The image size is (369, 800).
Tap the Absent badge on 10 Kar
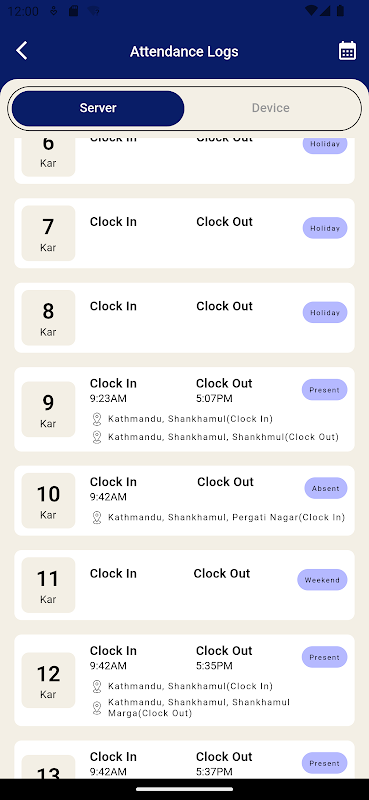[x=326, y=488]
